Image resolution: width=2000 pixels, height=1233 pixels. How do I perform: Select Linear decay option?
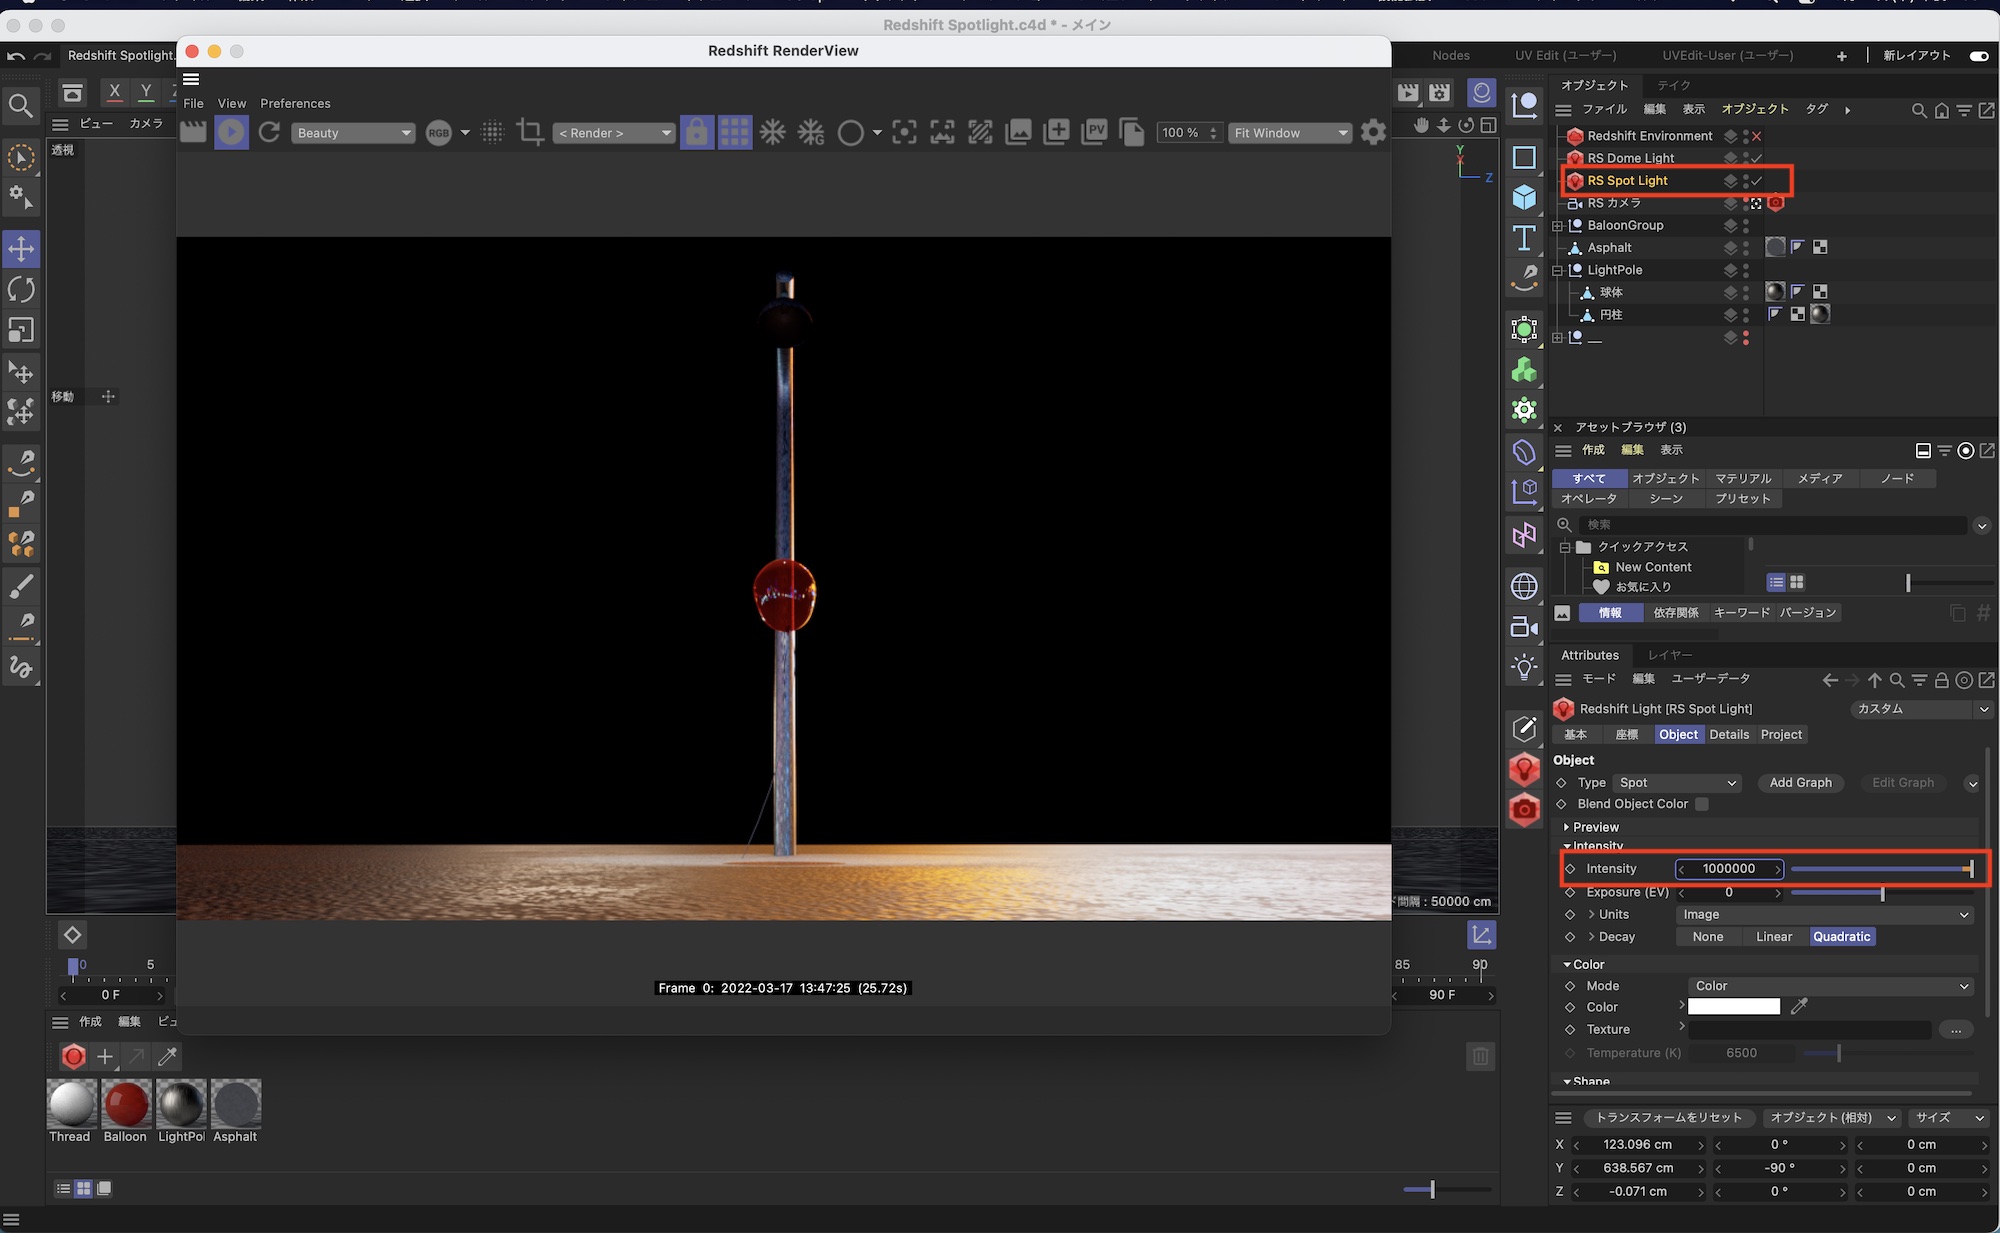coord(1773,937)
